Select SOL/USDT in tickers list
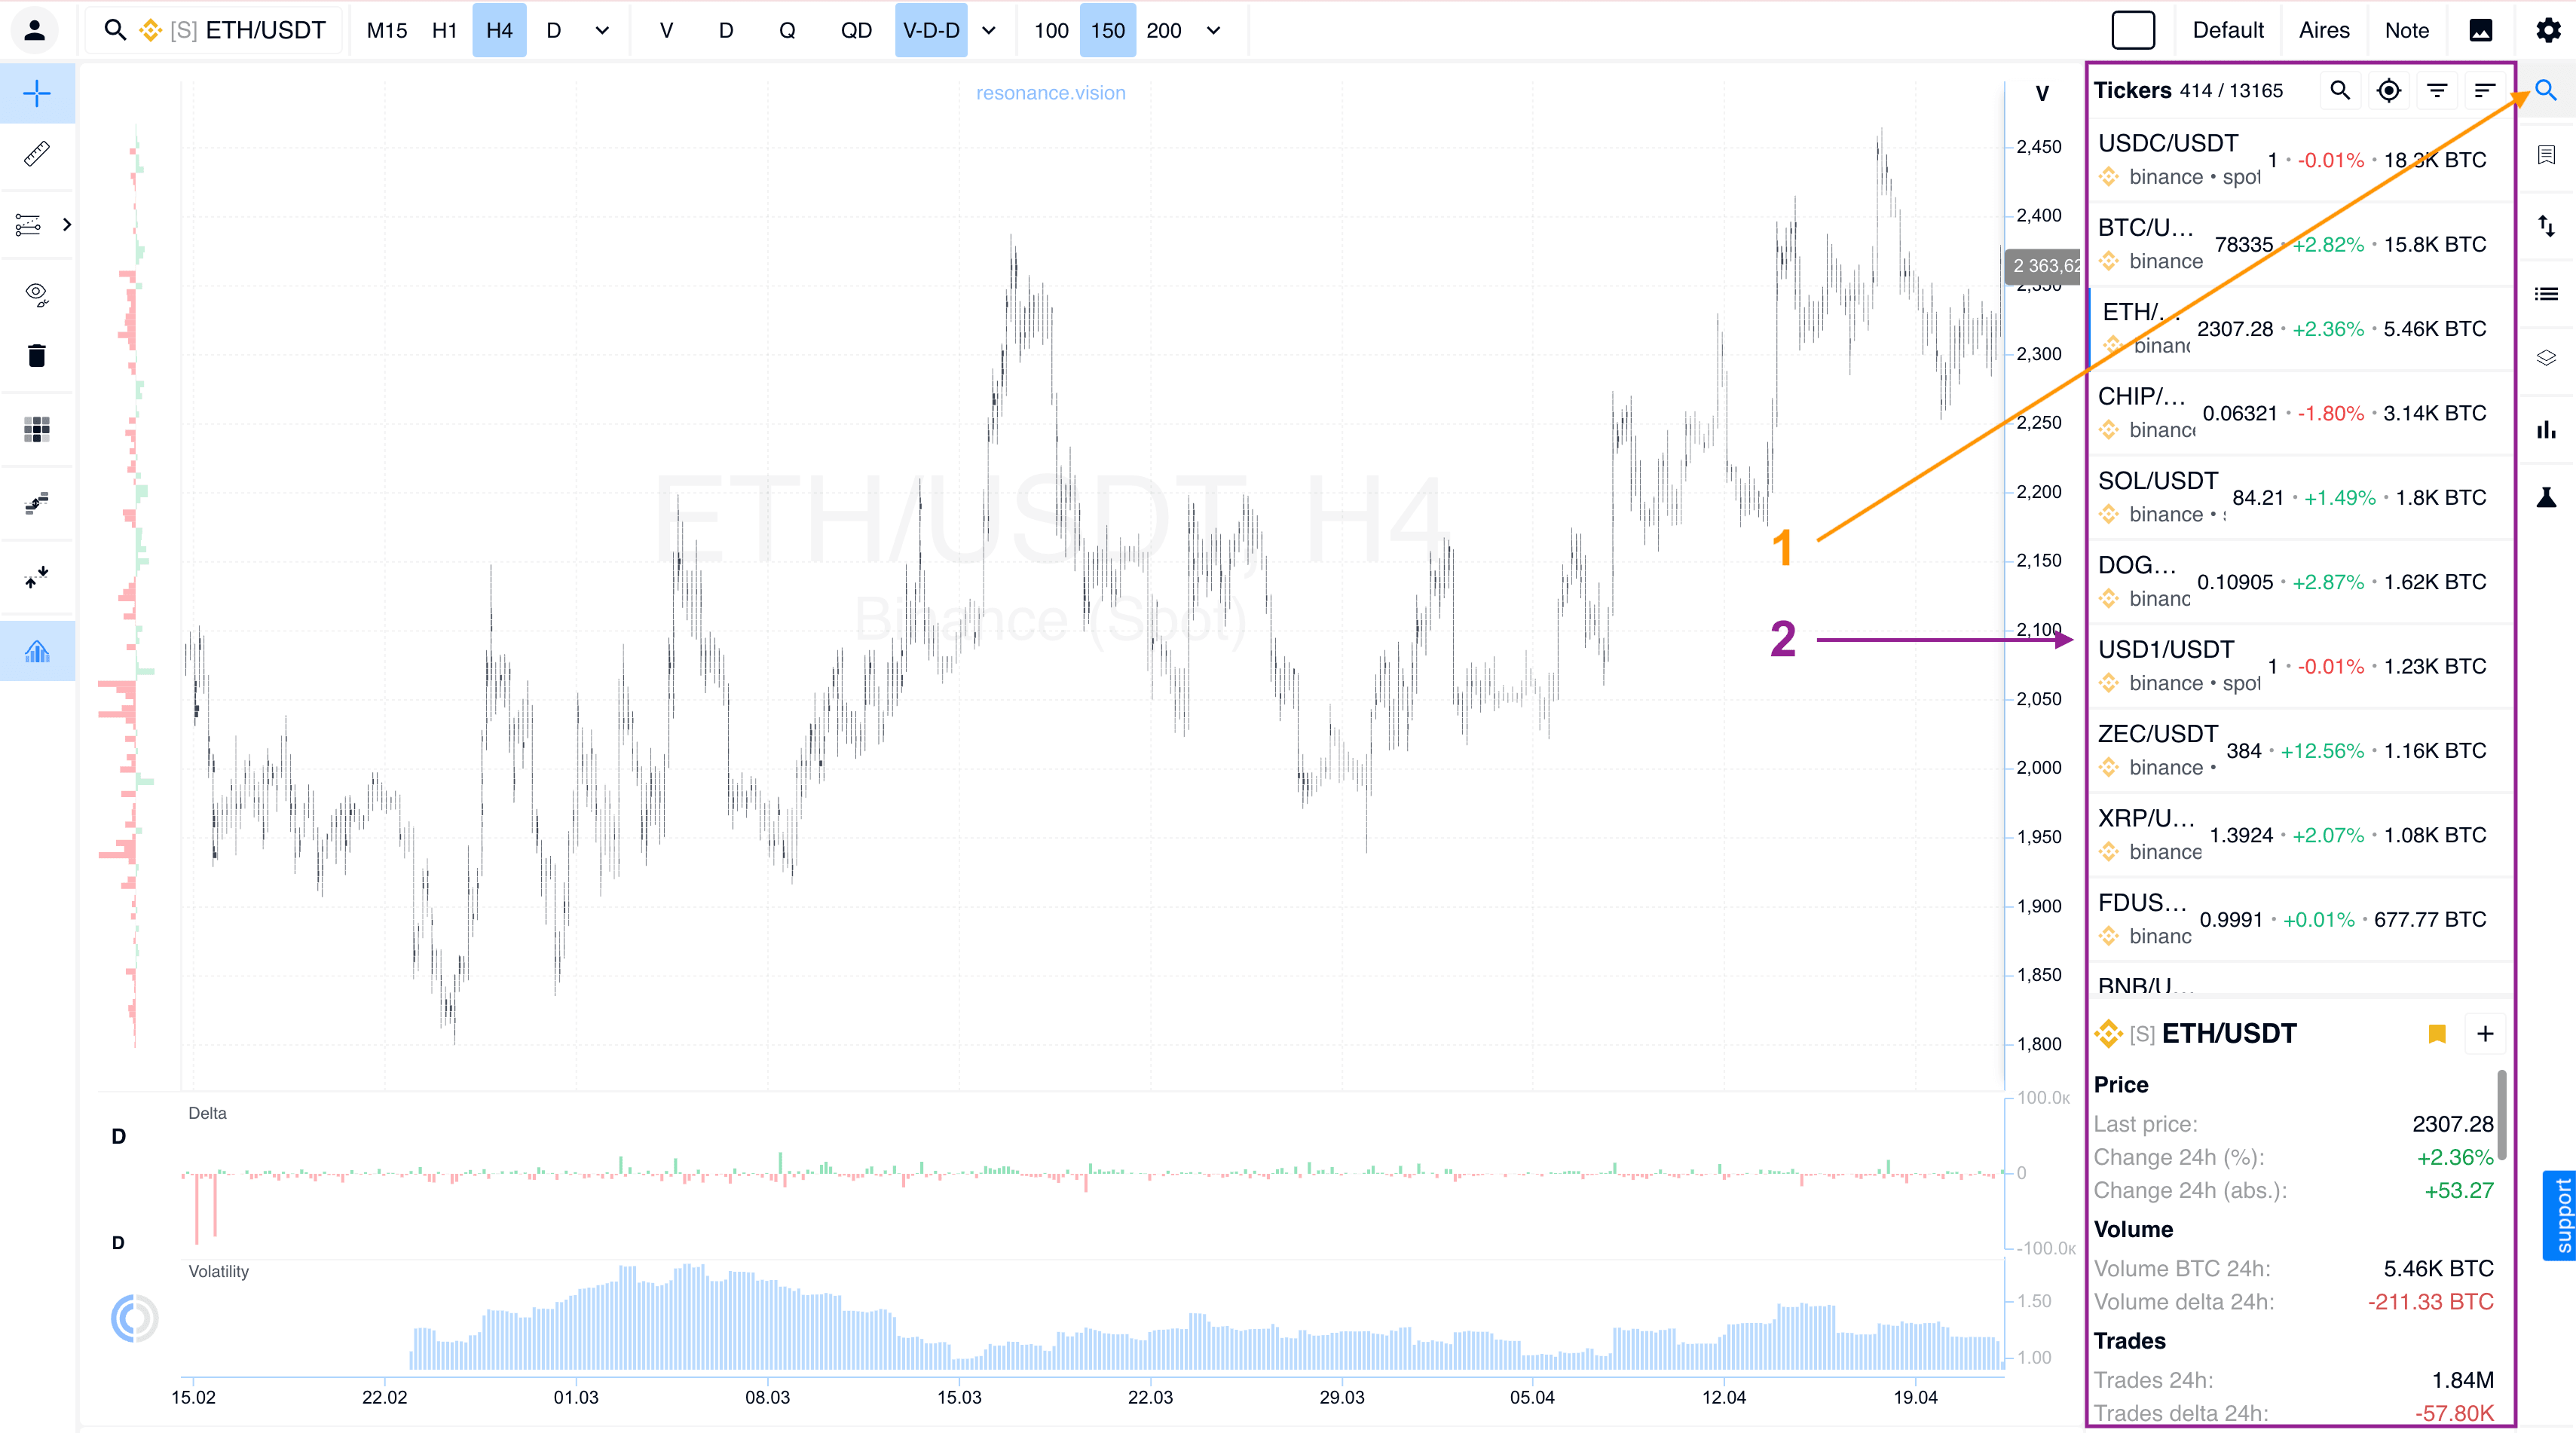The image size is (2576, 1433). (2300, 498)
